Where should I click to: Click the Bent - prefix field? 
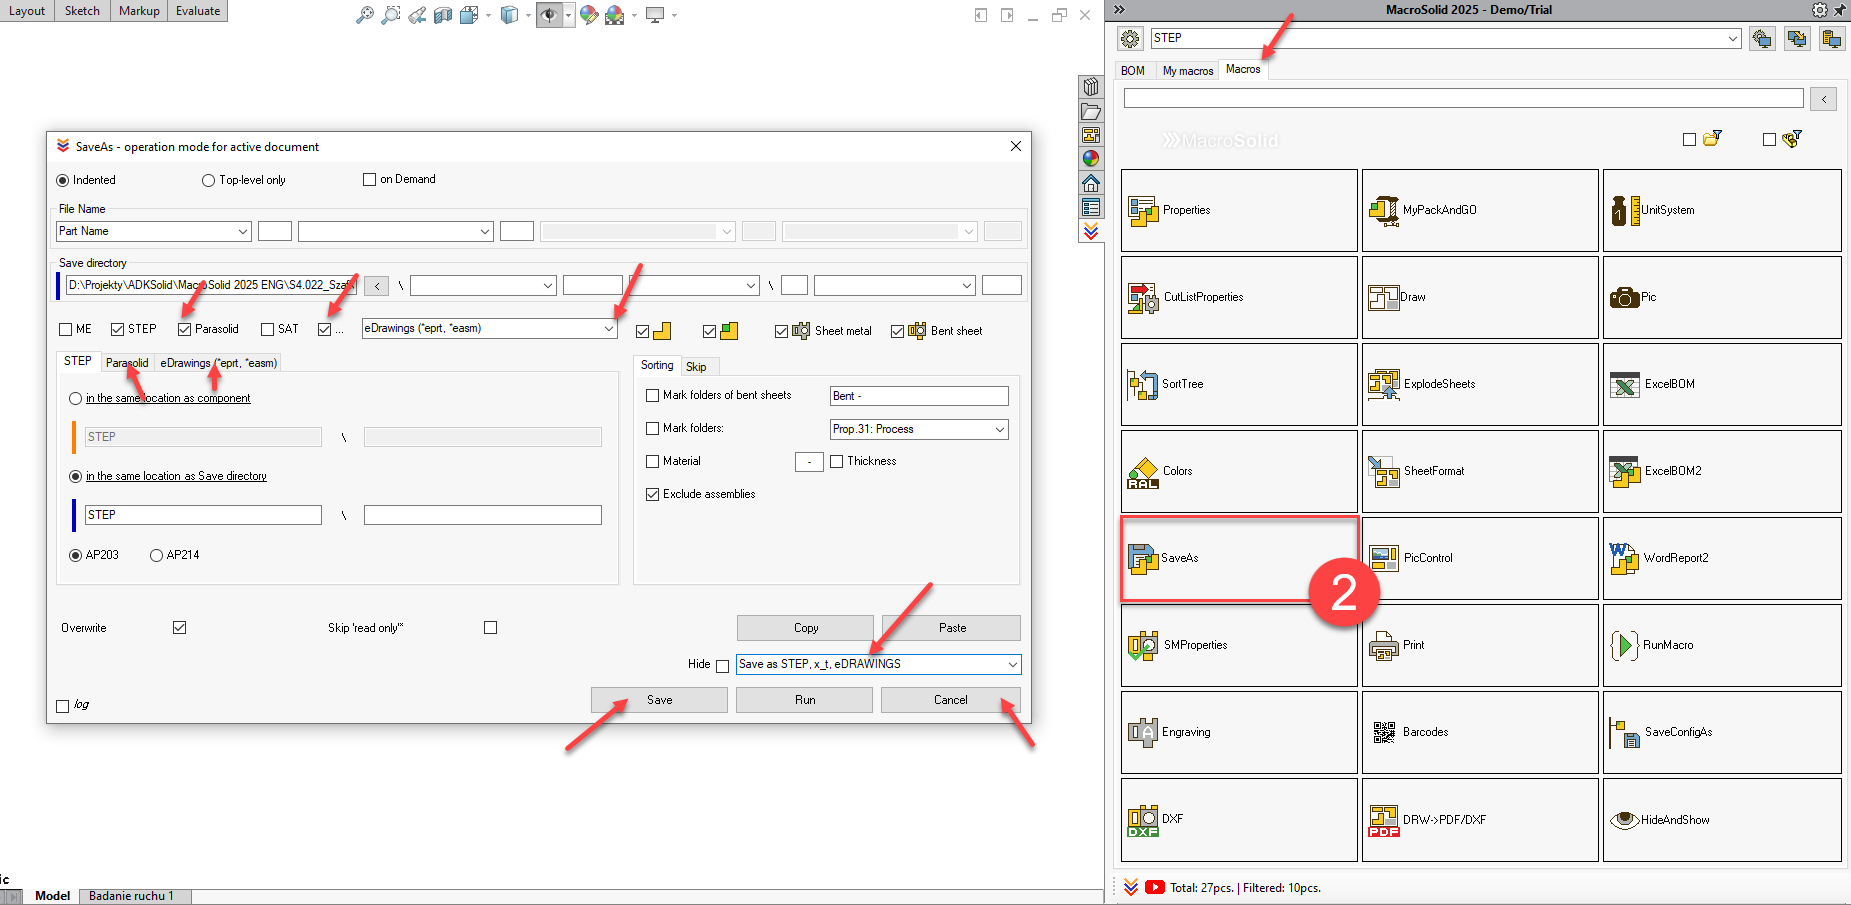click(x=919, y=396)
